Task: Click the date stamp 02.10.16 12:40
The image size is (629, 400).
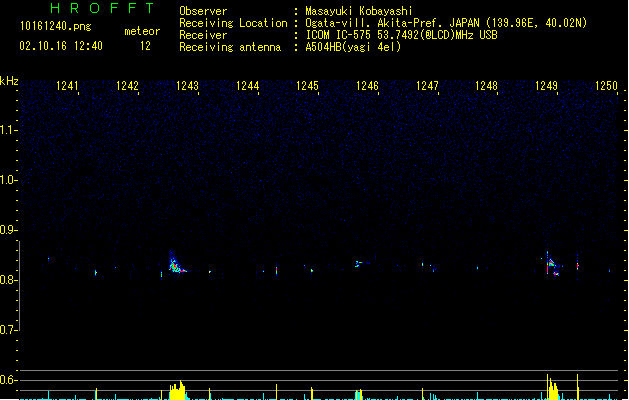Action: (61, 46)
